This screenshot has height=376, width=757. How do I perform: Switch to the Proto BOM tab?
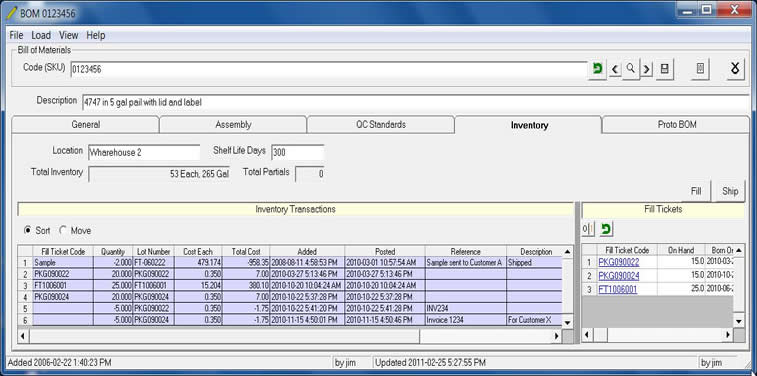[x=677, y=125]
